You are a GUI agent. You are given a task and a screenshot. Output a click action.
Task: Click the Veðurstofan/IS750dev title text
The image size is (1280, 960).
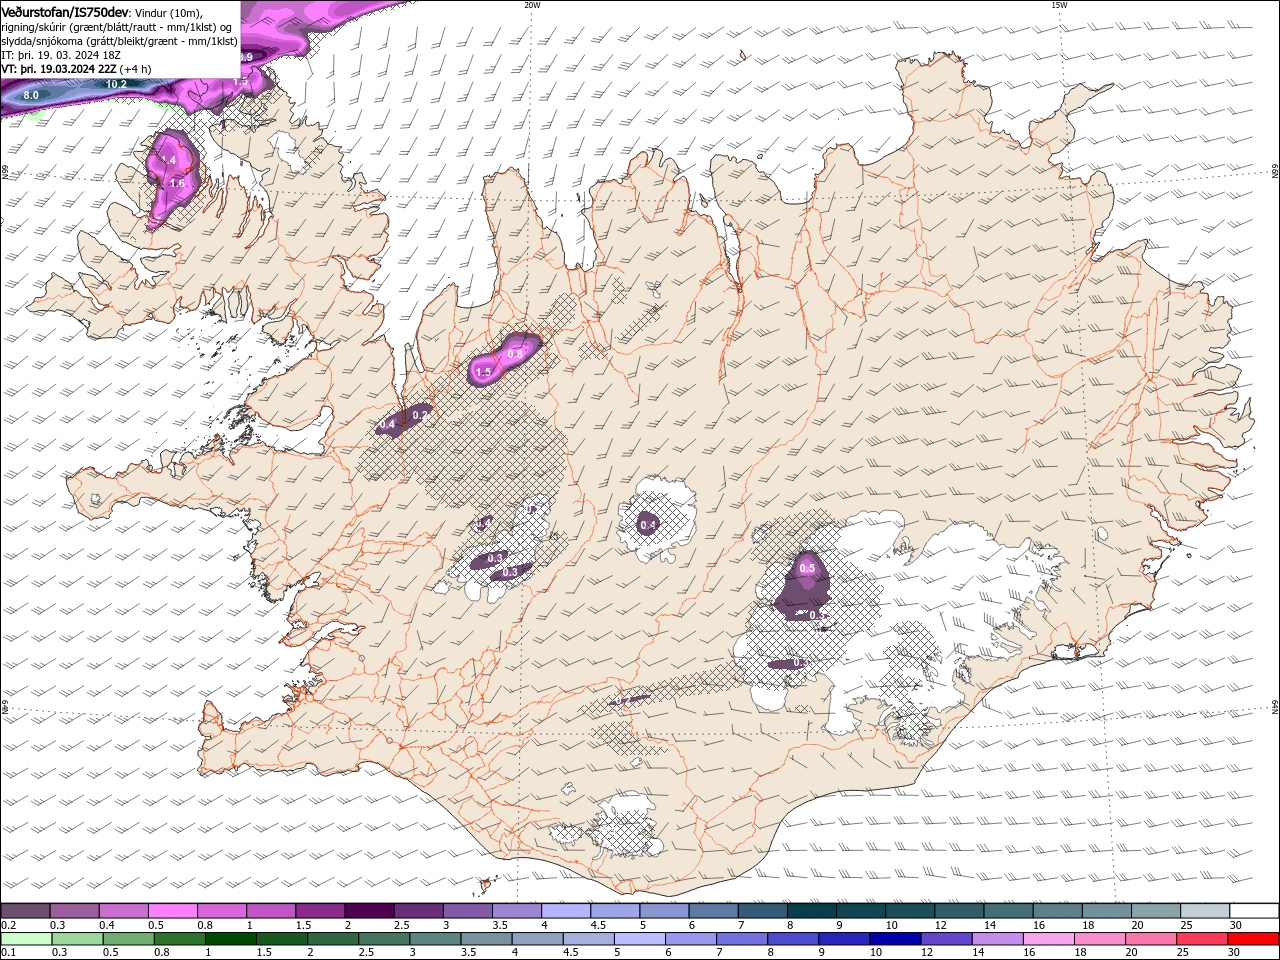65,12
